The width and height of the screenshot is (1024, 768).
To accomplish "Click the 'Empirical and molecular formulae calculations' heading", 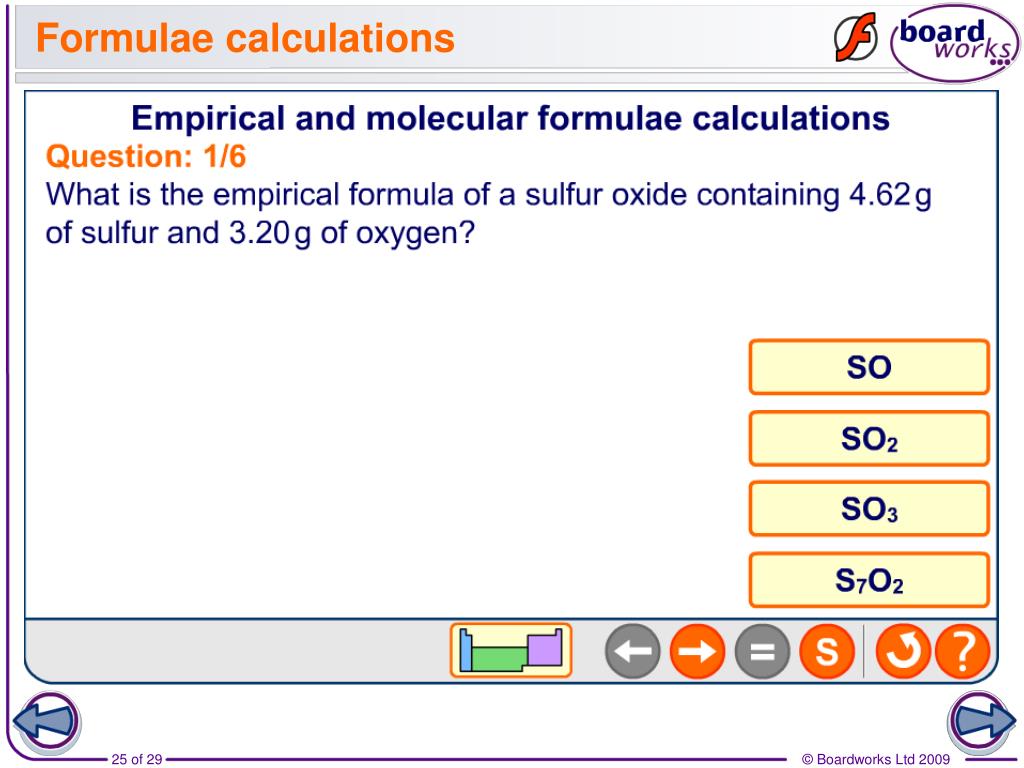I will (x=511, y=118).
